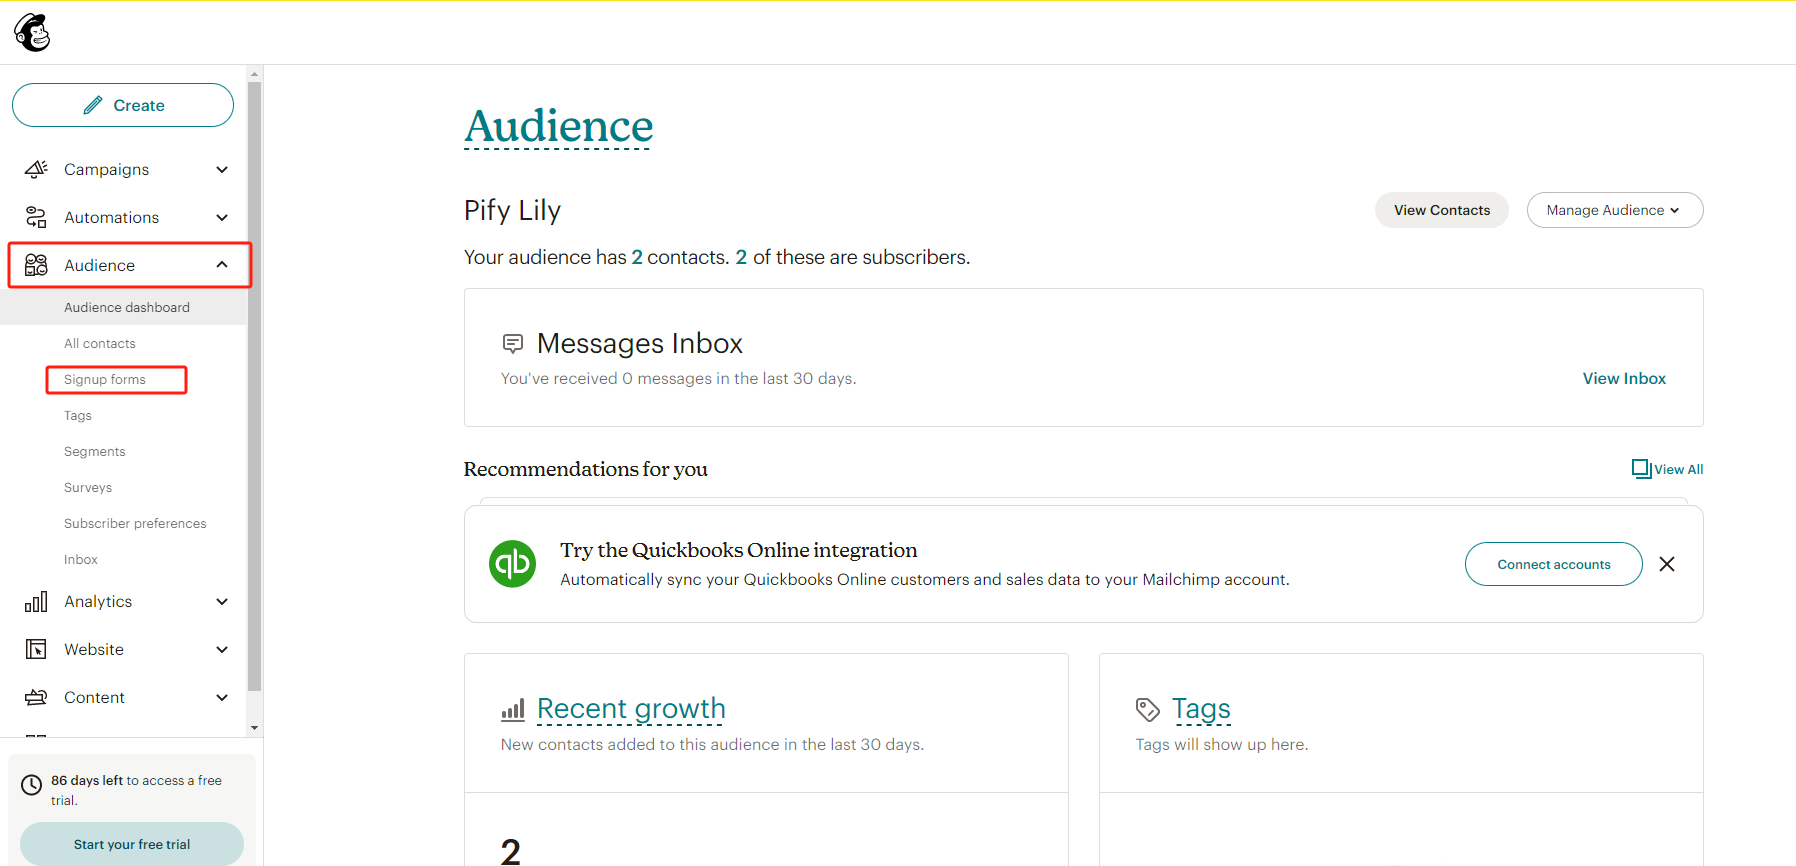This screenshot has width=1796, height=866.
Task: Open Subscriber preferences submenu item
Action: tap(135, 523)
